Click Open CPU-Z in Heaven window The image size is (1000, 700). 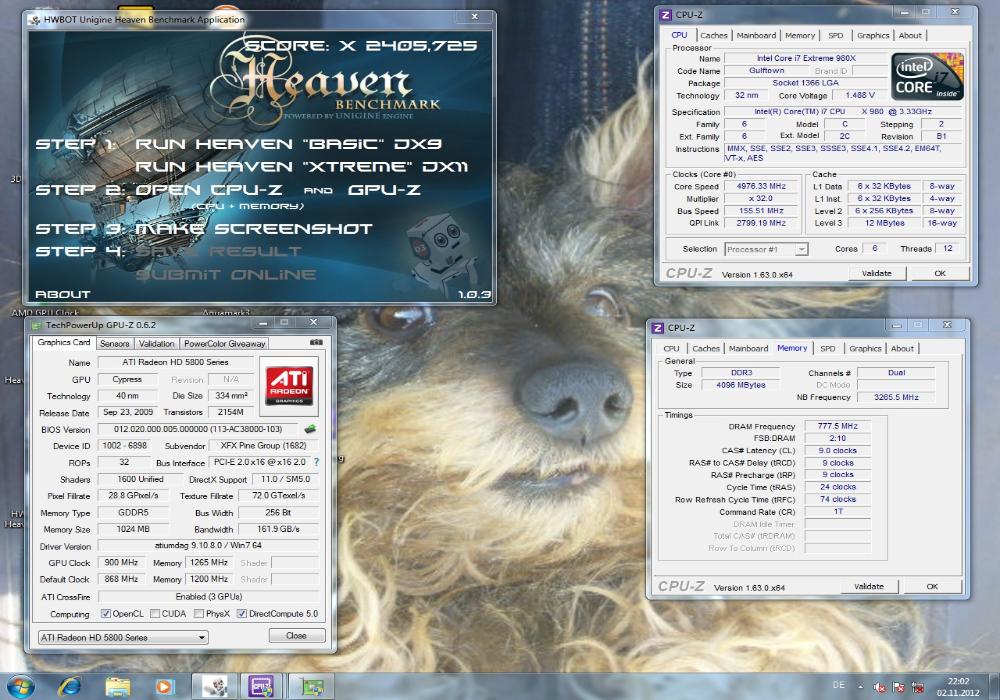209,190
